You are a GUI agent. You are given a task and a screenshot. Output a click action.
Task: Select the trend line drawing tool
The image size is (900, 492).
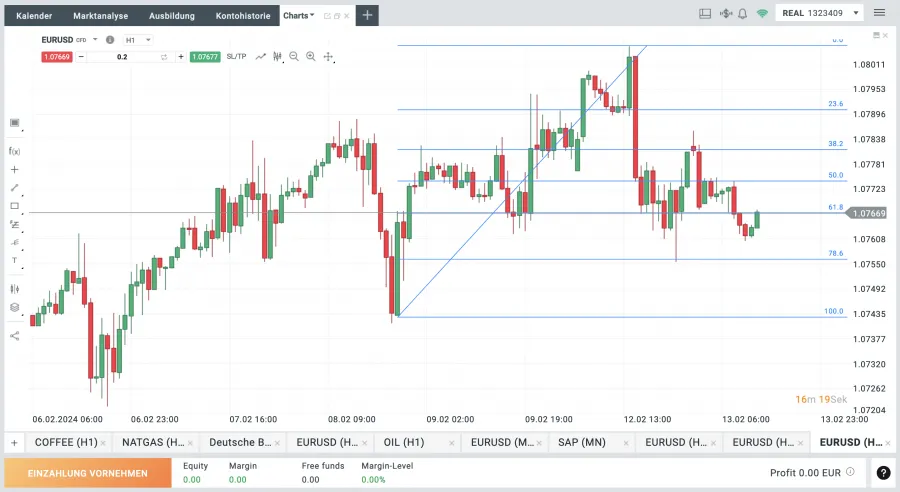(14, 188)
